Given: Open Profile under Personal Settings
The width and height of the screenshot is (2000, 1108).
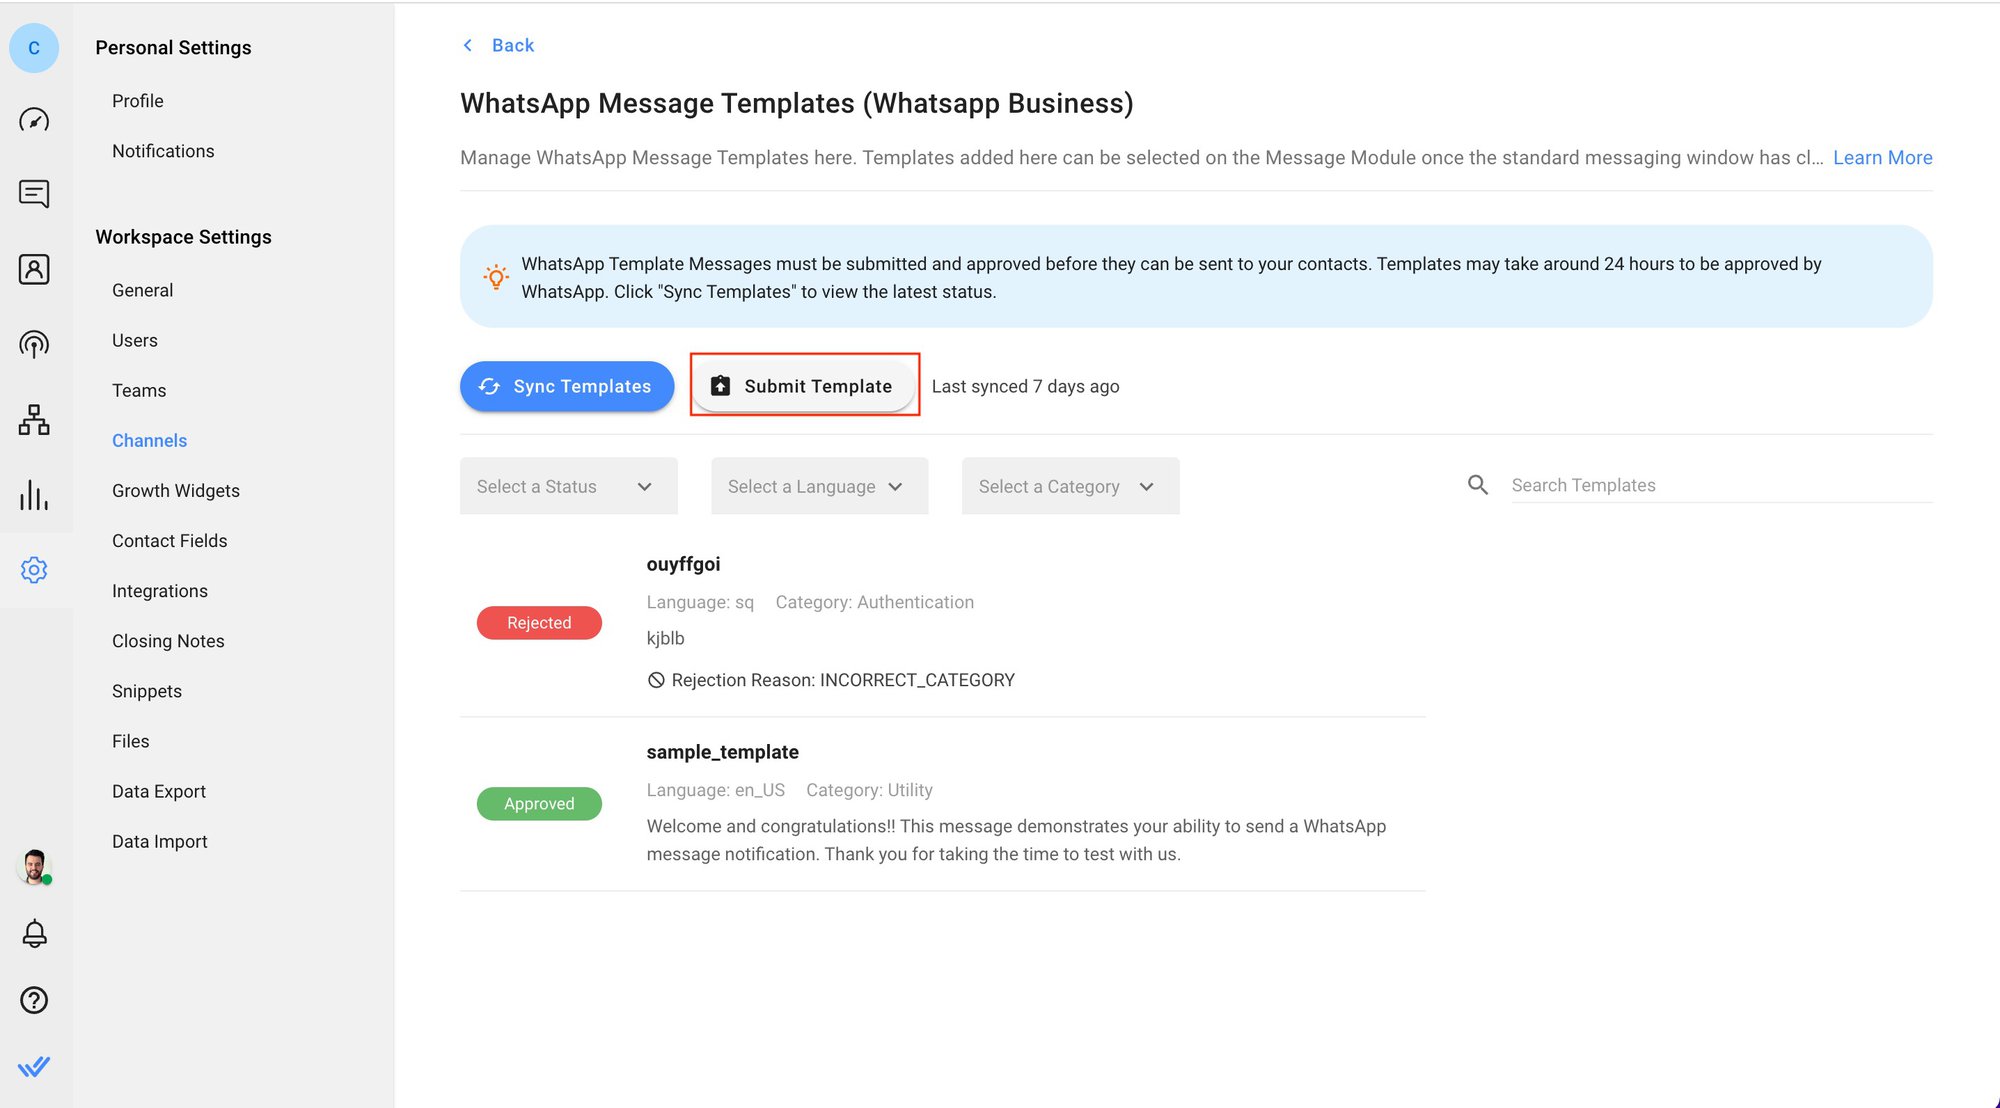Looking at the screenshot, I should coord(138,101).
